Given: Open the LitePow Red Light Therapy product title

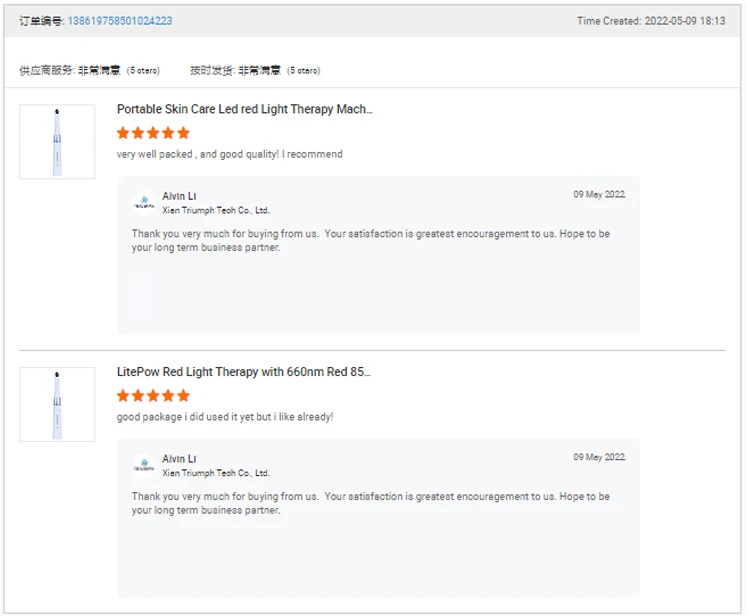Looking at the screenshot, I should point(243,372).
